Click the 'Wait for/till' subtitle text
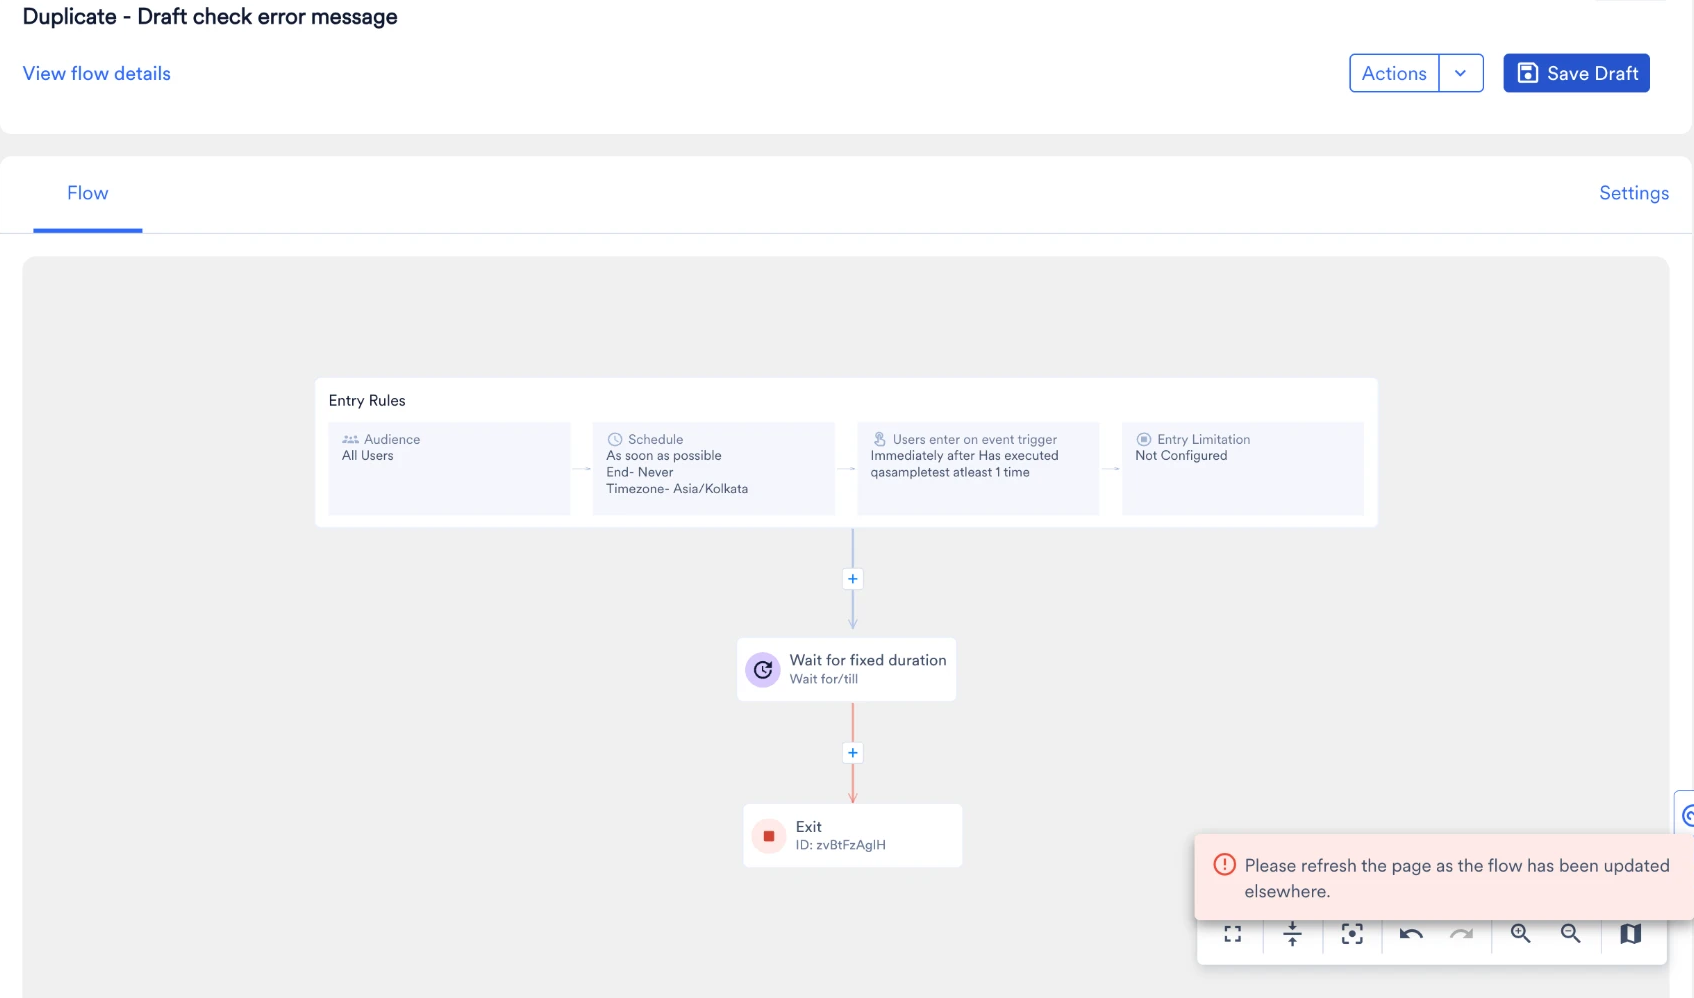The image size is (1694, 998). pyautogui.click(x=824, y=679)
